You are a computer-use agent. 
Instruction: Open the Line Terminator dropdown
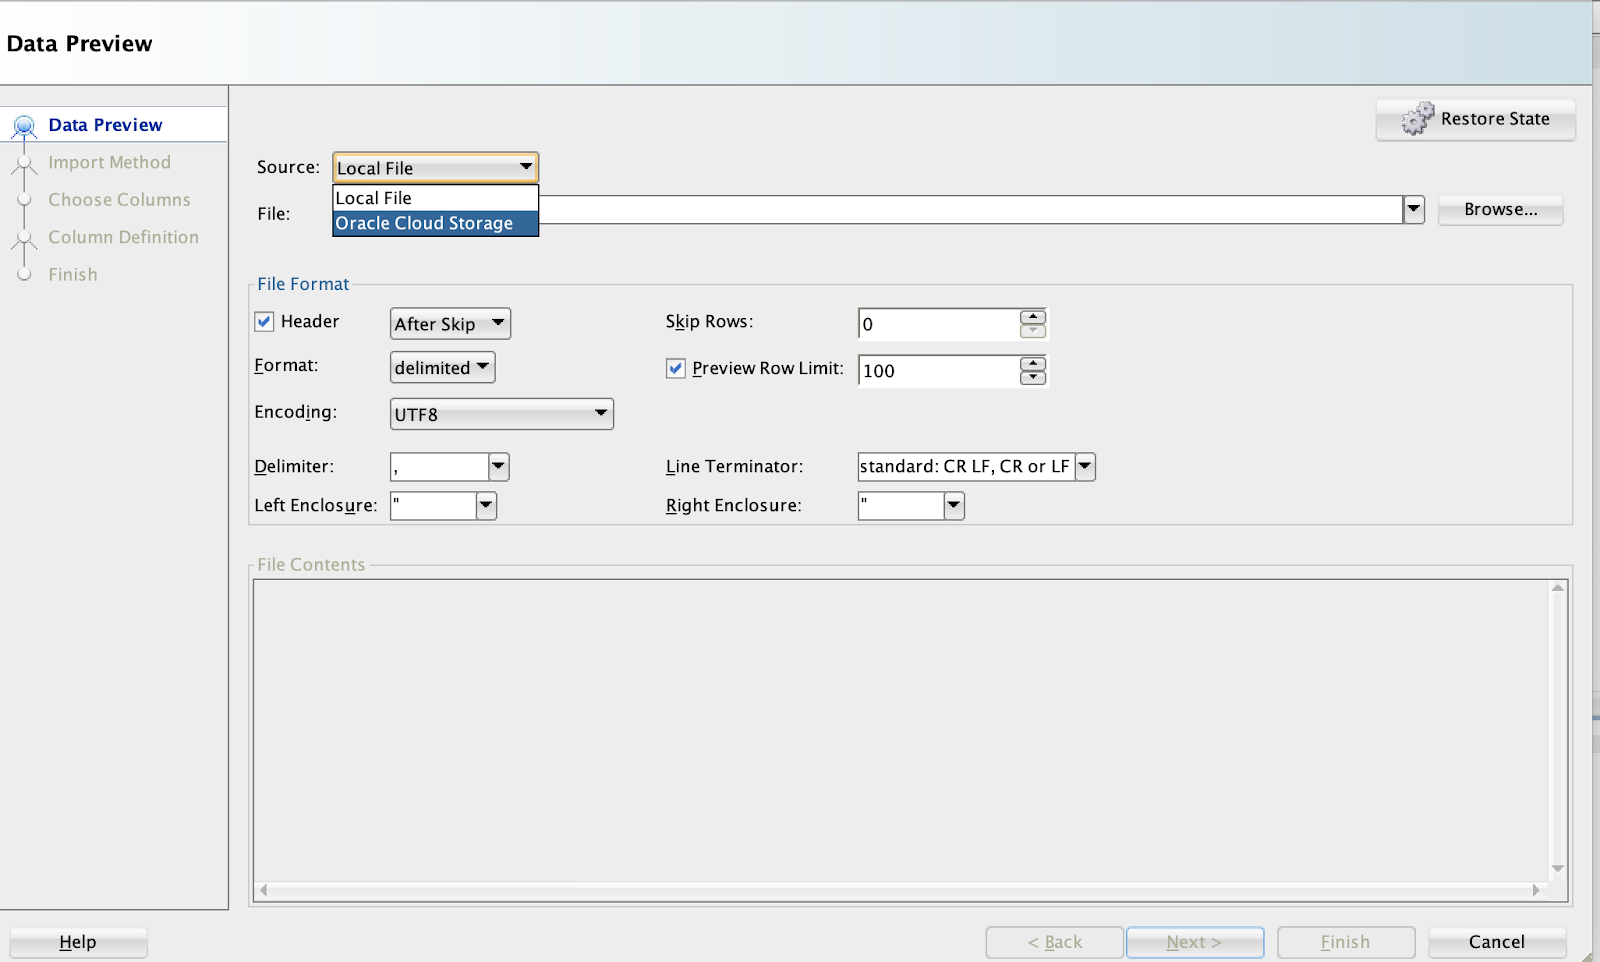[x=1084, y=466]
